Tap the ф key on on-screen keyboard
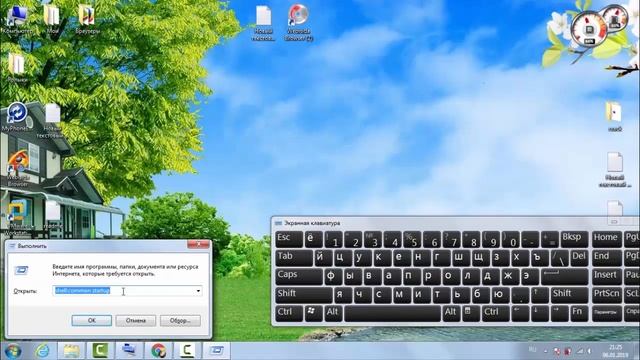This screenshot has width=640, height=360. pos(333,276)
